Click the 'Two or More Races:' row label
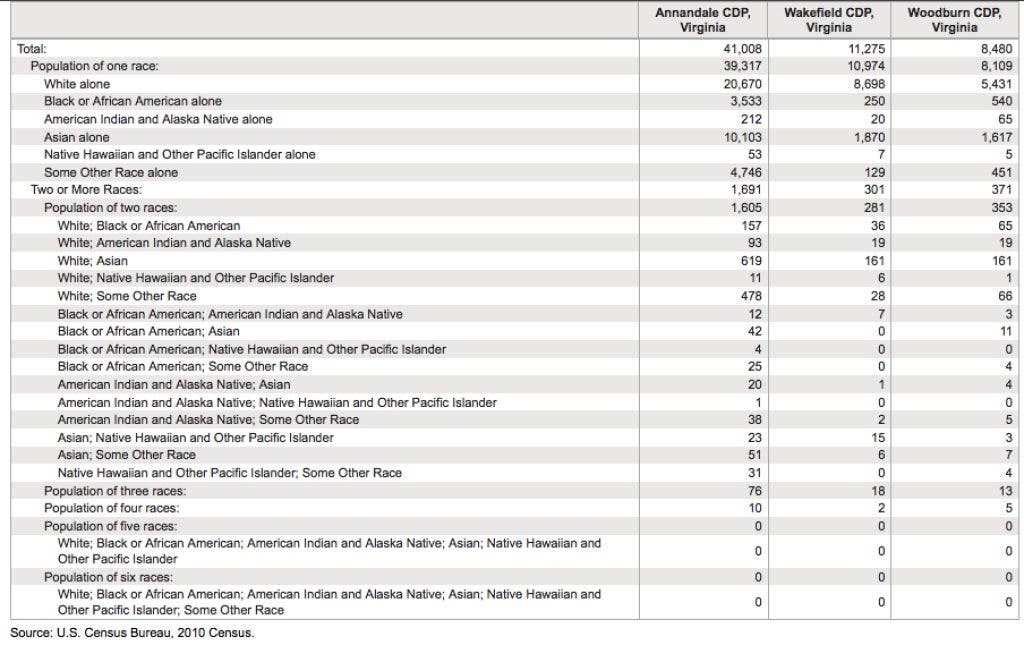Screen dimensions: 1024x645 point(86,189)
